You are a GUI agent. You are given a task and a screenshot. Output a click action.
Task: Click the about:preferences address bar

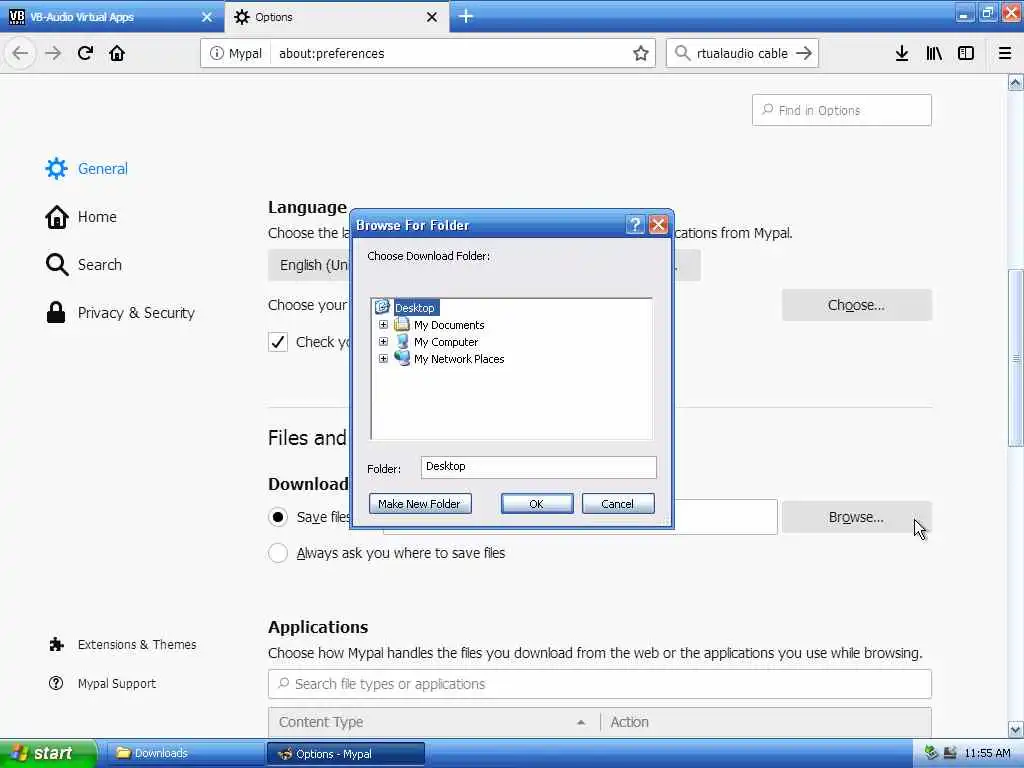[x=451, y=54]
